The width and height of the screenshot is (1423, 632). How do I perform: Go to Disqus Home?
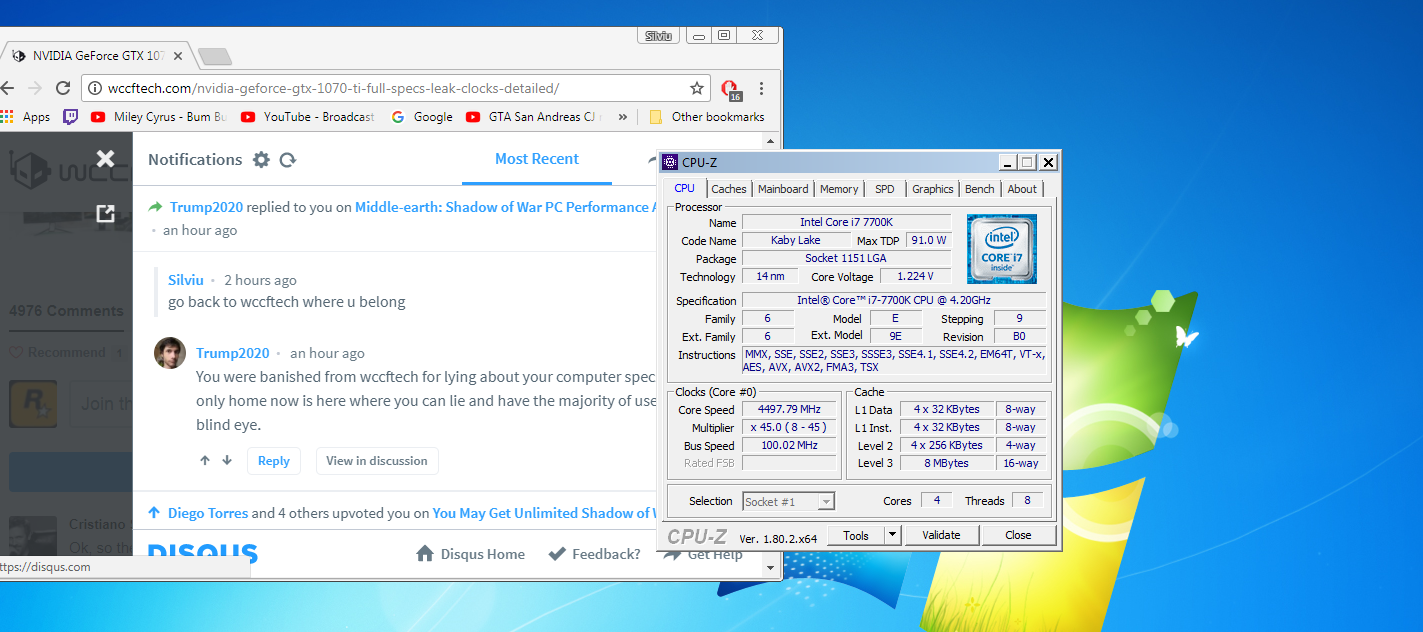tap(470, 554)
